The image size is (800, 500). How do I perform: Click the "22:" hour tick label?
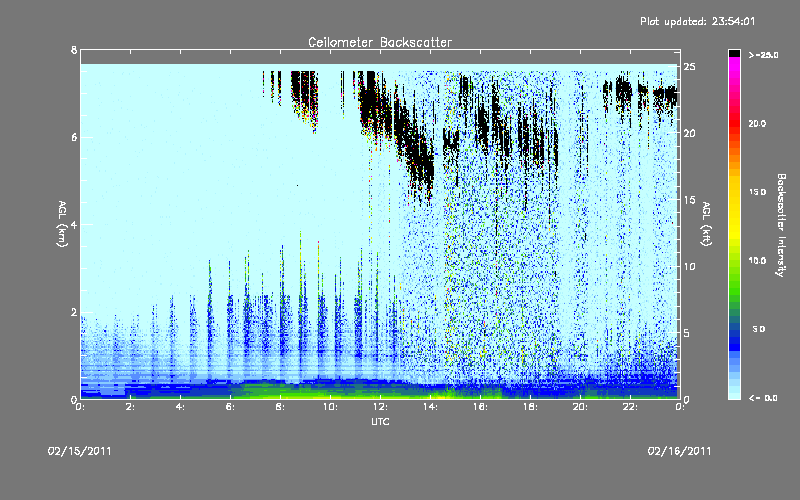pyautogui.click(x=631, y=407)
